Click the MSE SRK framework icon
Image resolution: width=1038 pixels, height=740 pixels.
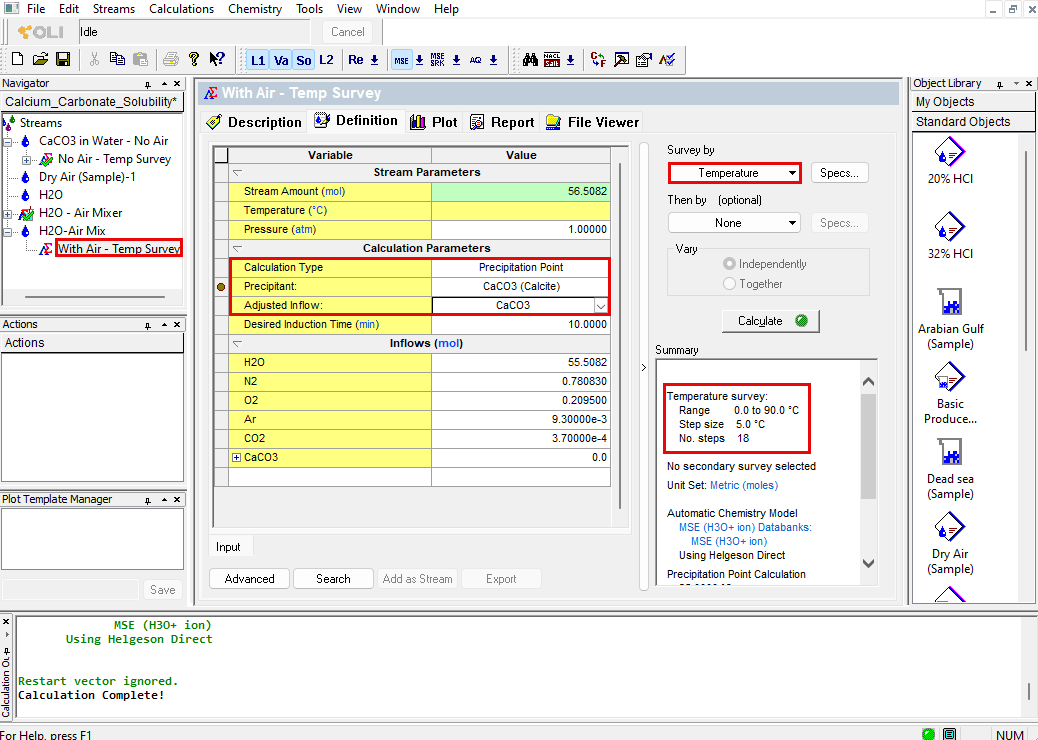pyautogui.click(x=438, y=60)
